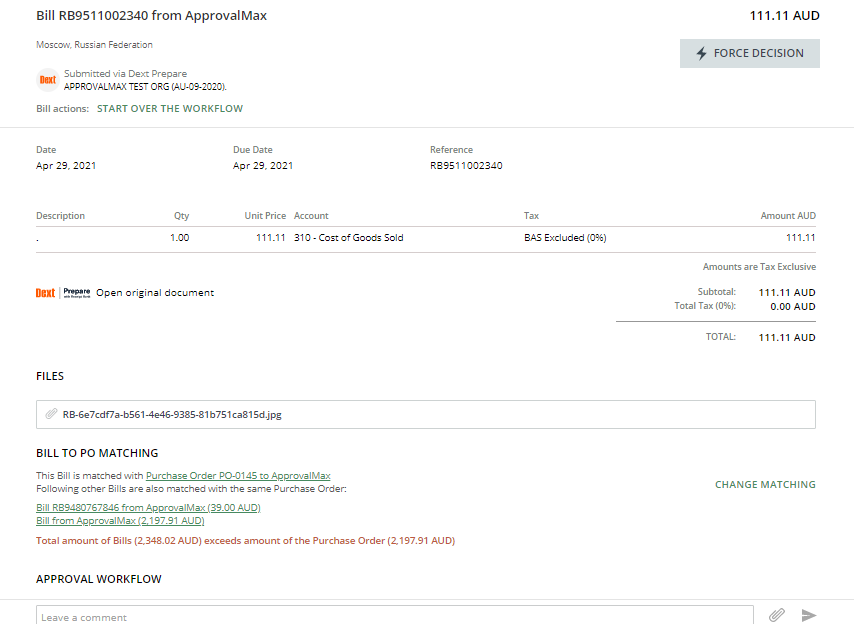Image resolution: width=854 pixels, height=624 pixels.
Task: Click the Approval Workflow heading
Action: tap(99, 579)
